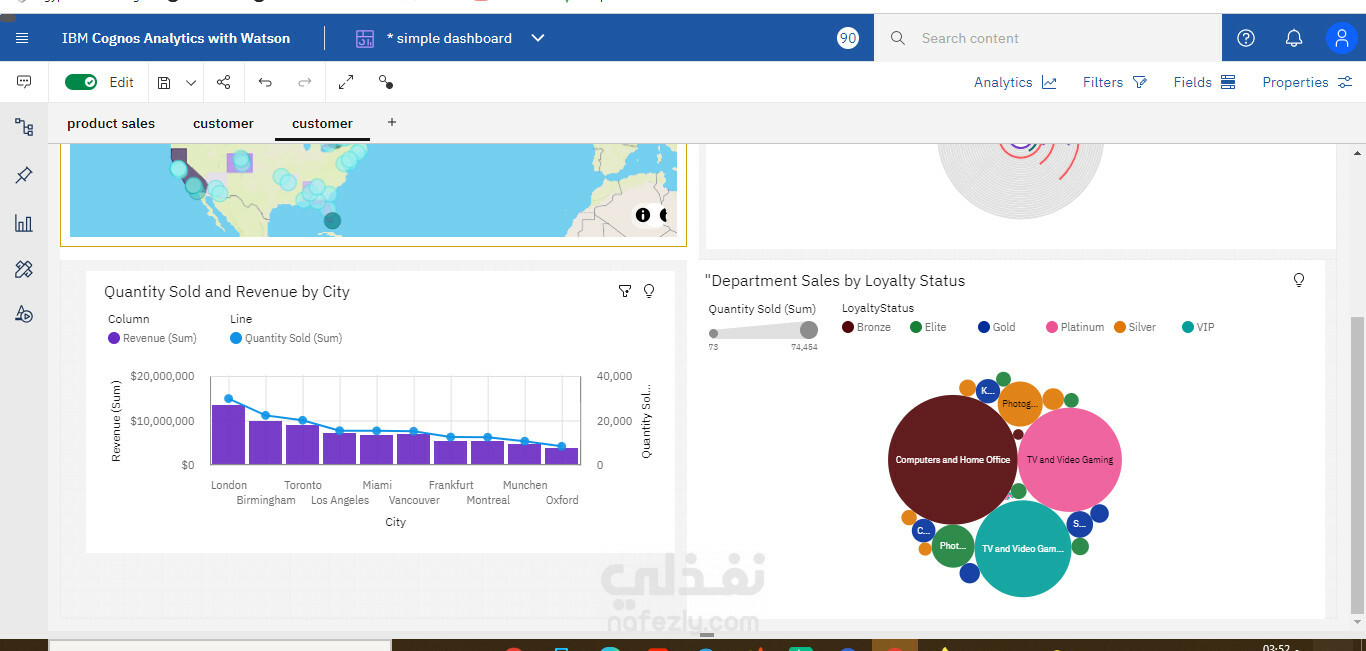This screenshot has width=1366, height=651.
Task: Open the widgets panel in the sidebar
Action: pyautogui.click(x=23, y=269)
